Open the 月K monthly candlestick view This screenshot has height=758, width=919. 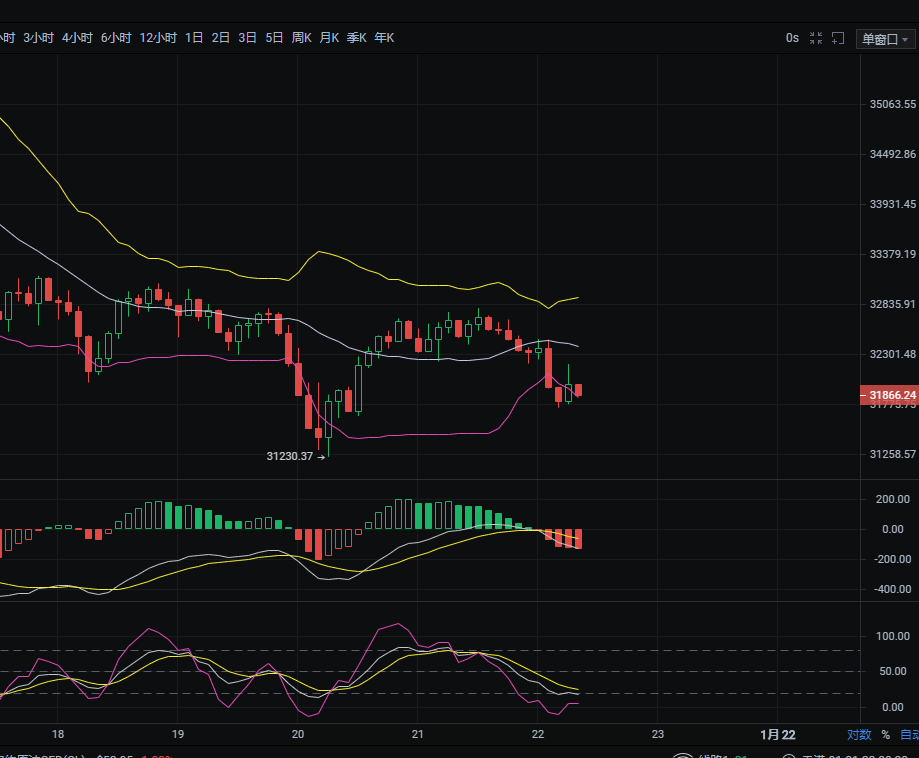tap(329, 38)
